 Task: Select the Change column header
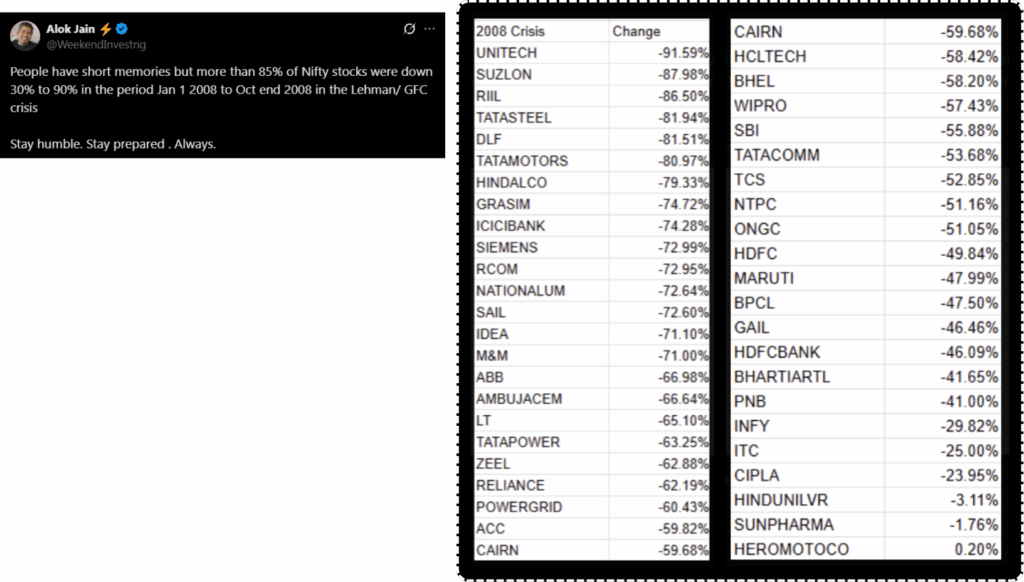click(x=659, y=31)
